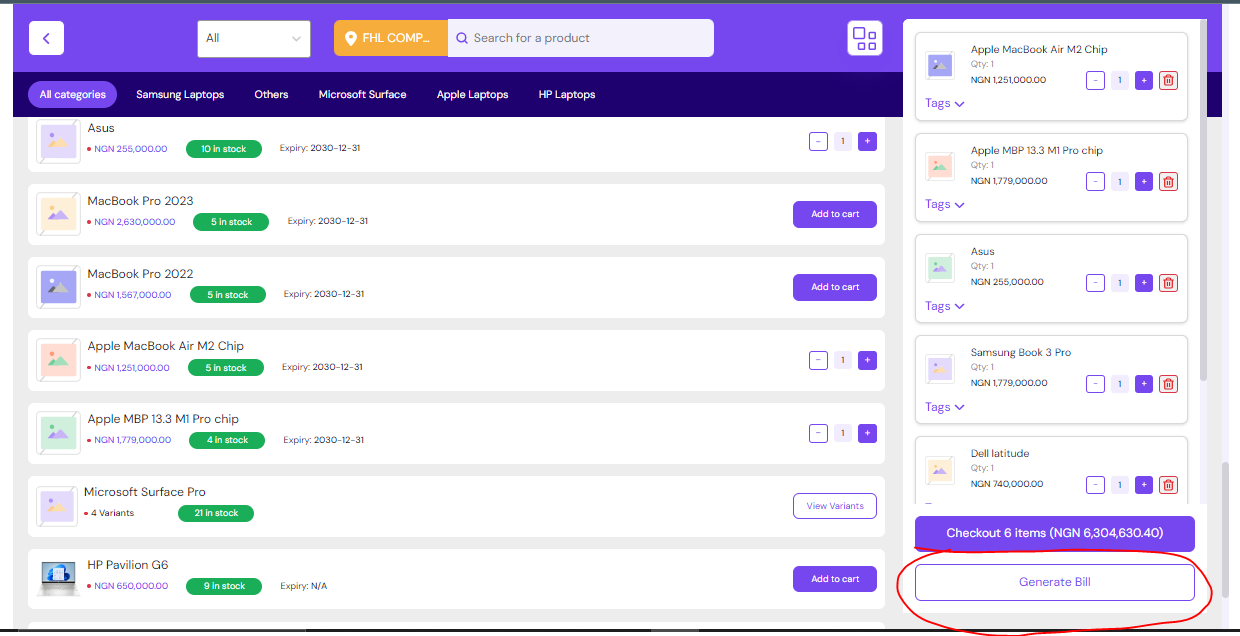Click the '9 in stock' badge

click(x=224, y=586)
